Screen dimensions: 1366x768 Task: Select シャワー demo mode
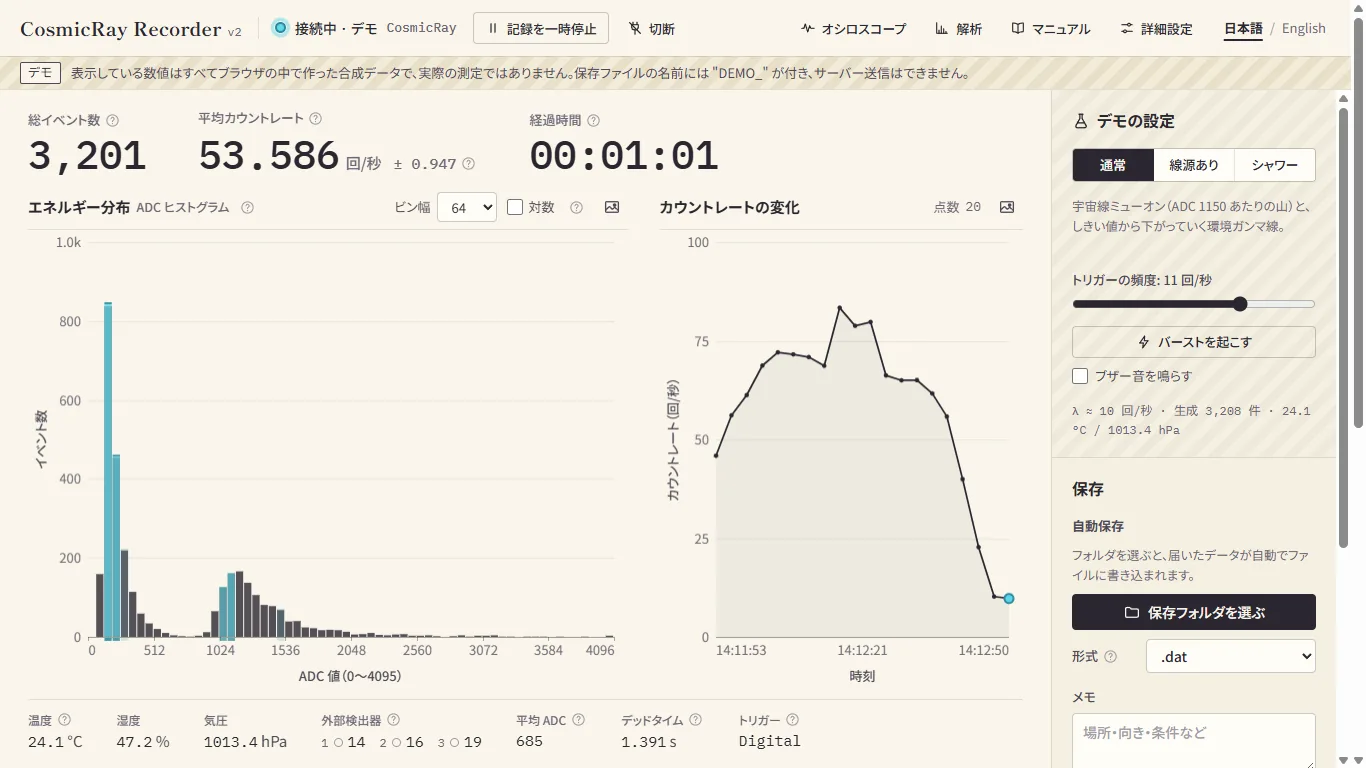(x=1275, y=165)
